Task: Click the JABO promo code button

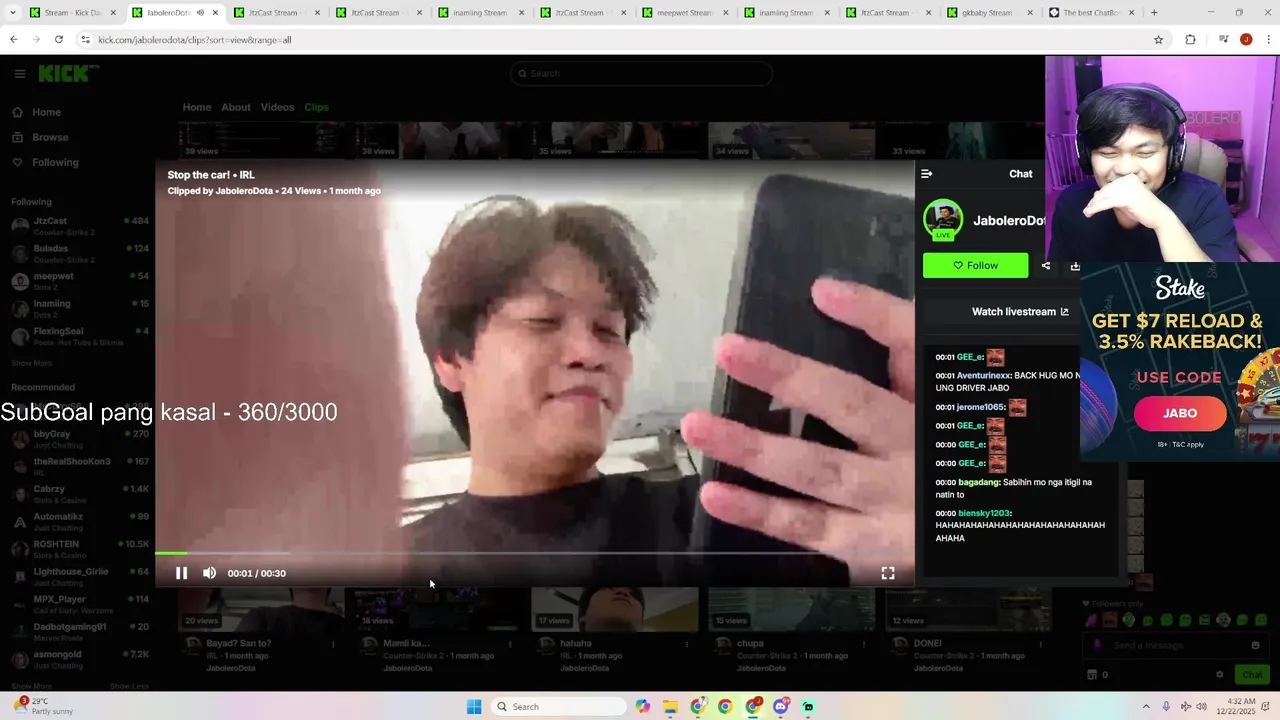Action: (1180, 413)
